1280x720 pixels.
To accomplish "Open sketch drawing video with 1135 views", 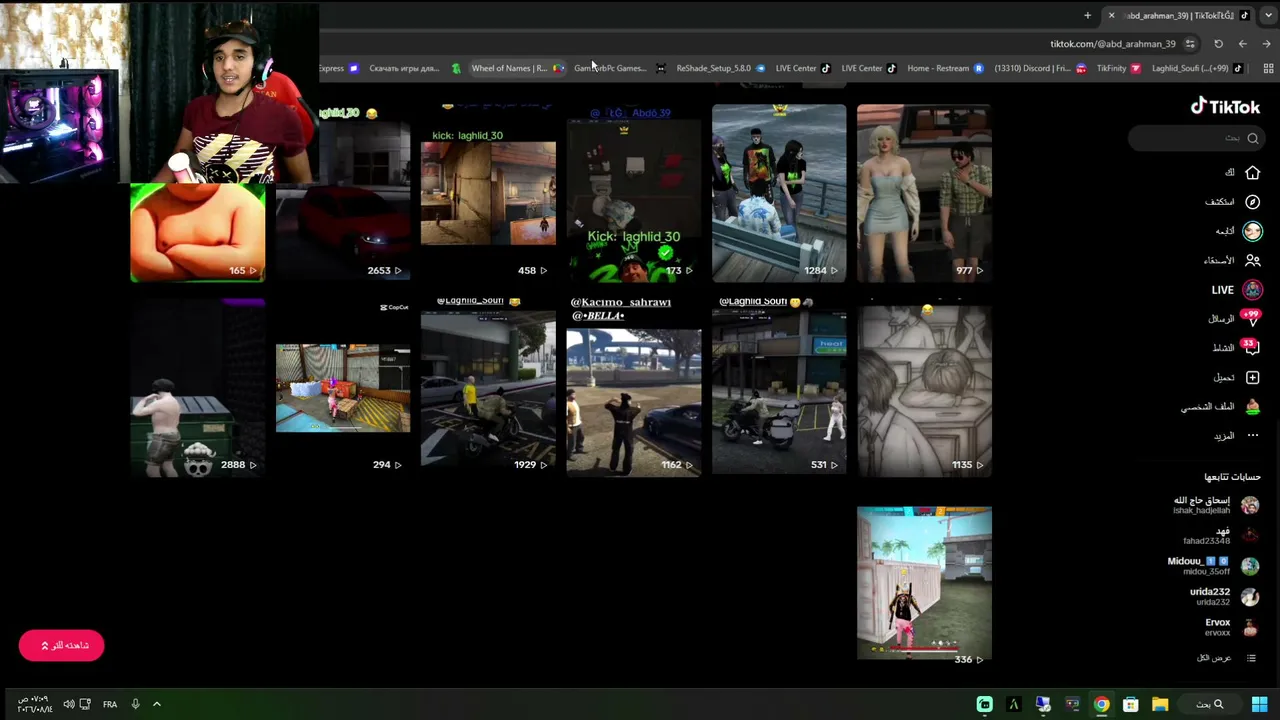I will pyautogui.click(x=924, y=387).
